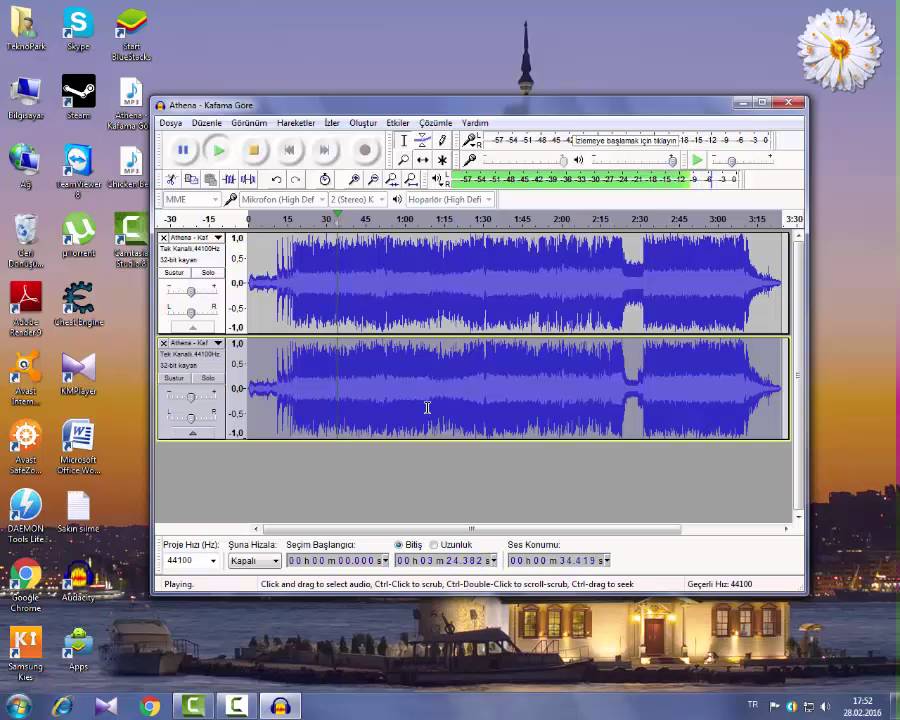The image size is (900, 720).
Task: Select the Zoom (magnifier) tool
Action: click(404, 160)
